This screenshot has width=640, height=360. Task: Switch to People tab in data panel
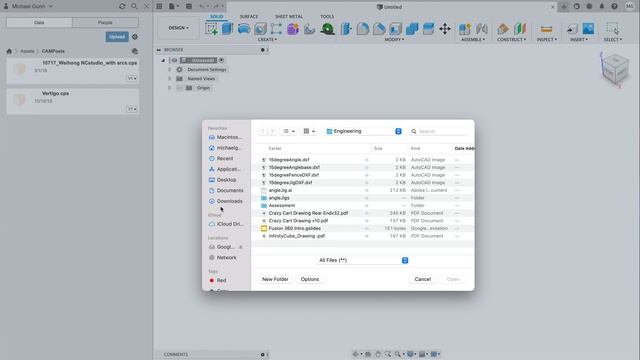click(x=105, y=22)
